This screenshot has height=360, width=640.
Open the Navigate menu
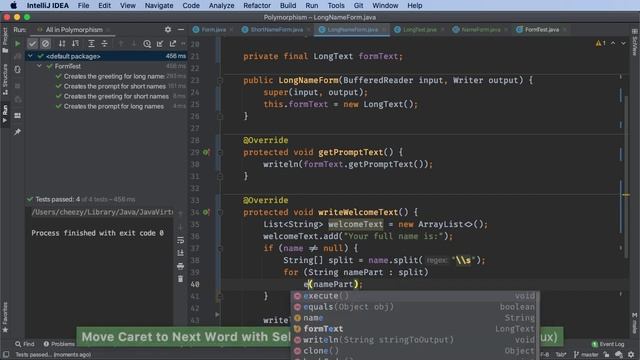pos(159,5)
